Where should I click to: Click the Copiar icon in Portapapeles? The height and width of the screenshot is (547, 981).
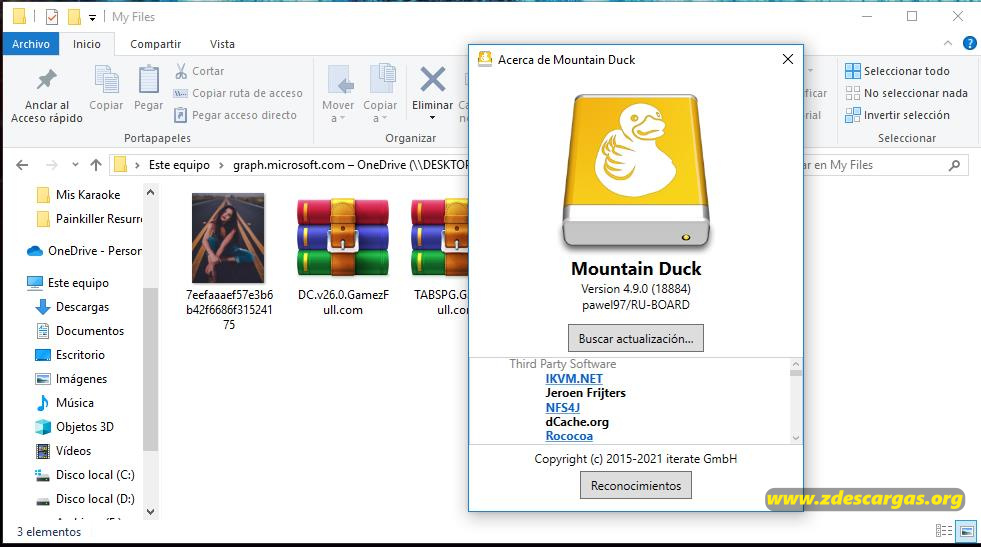pyautogui.click(x=106, y=80)
